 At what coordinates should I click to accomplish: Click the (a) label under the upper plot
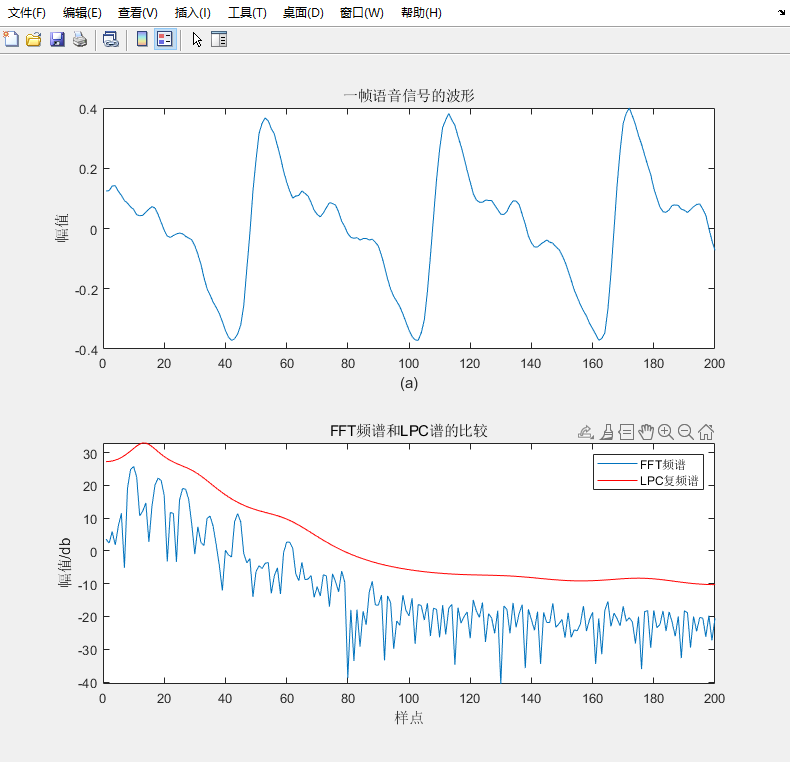[x=409, y=384]
